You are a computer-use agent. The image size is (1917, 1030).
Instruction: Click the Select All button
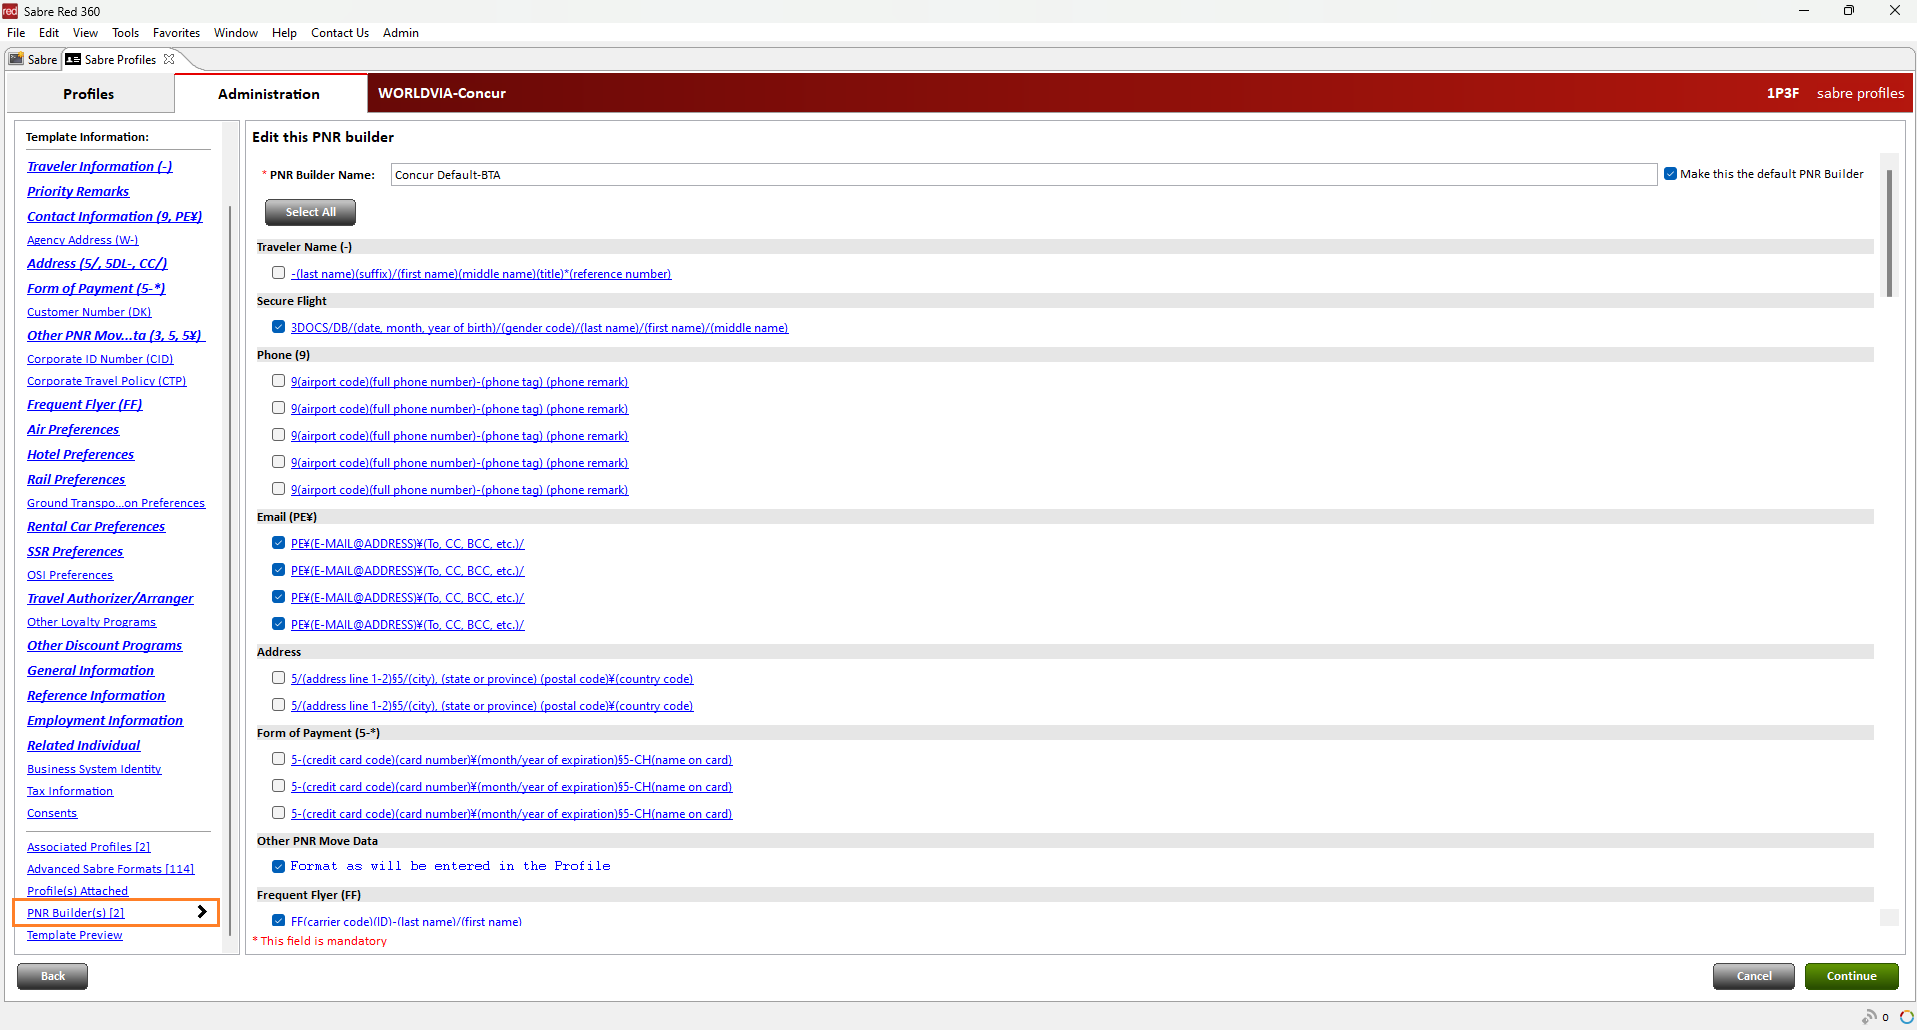pos(310,212)
